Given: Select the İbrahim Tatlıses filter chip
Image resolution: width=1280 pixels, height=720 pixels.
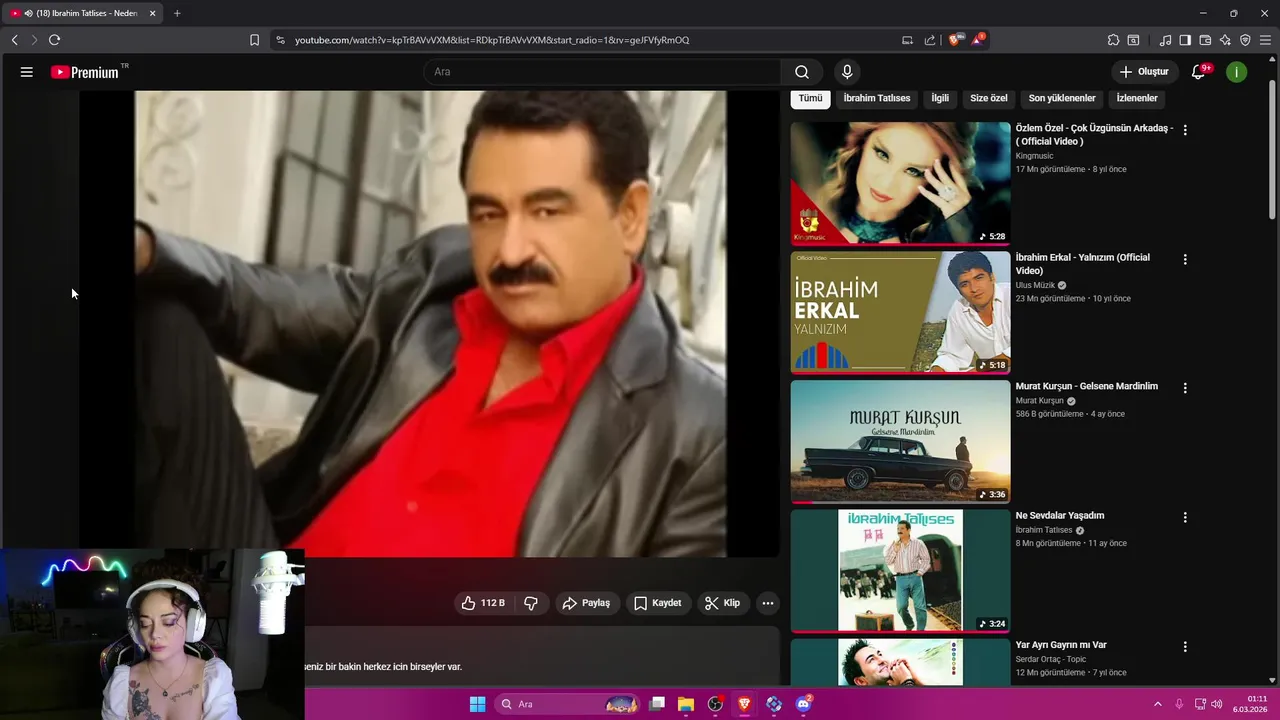Looking at the screenshot, I should (x=877, y=98).
